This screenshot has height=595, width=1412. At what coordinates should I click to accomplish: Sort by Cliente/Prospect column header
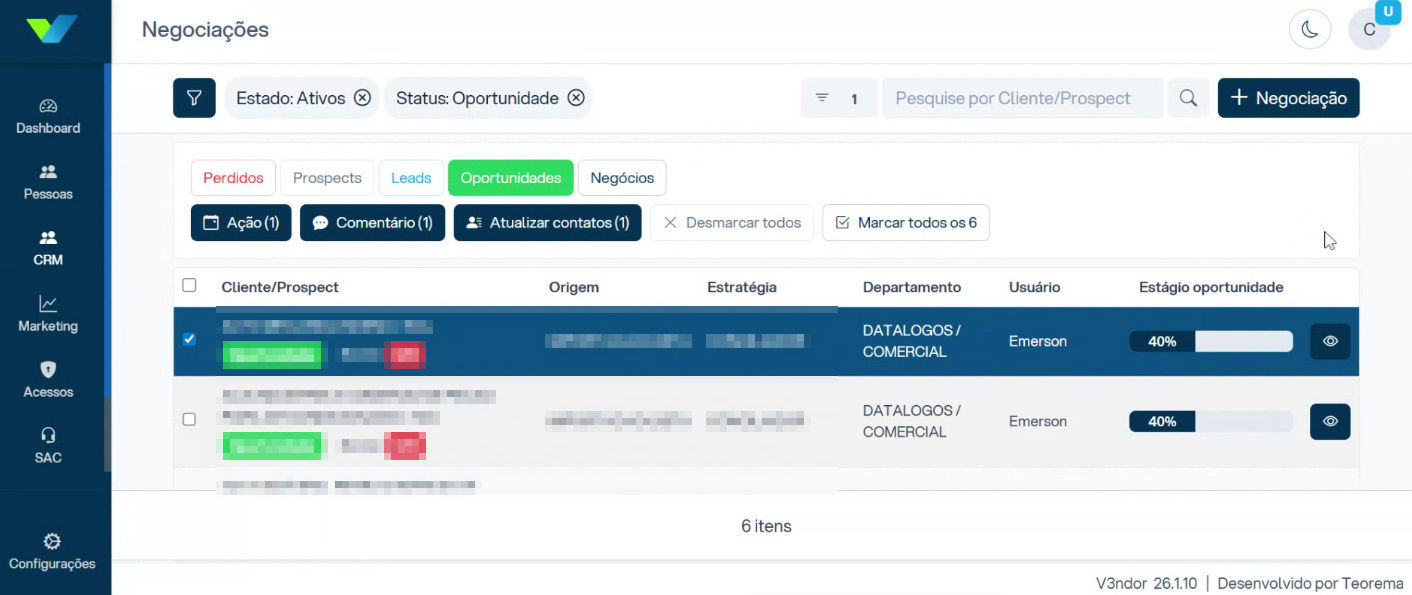(x=280, y=287)
